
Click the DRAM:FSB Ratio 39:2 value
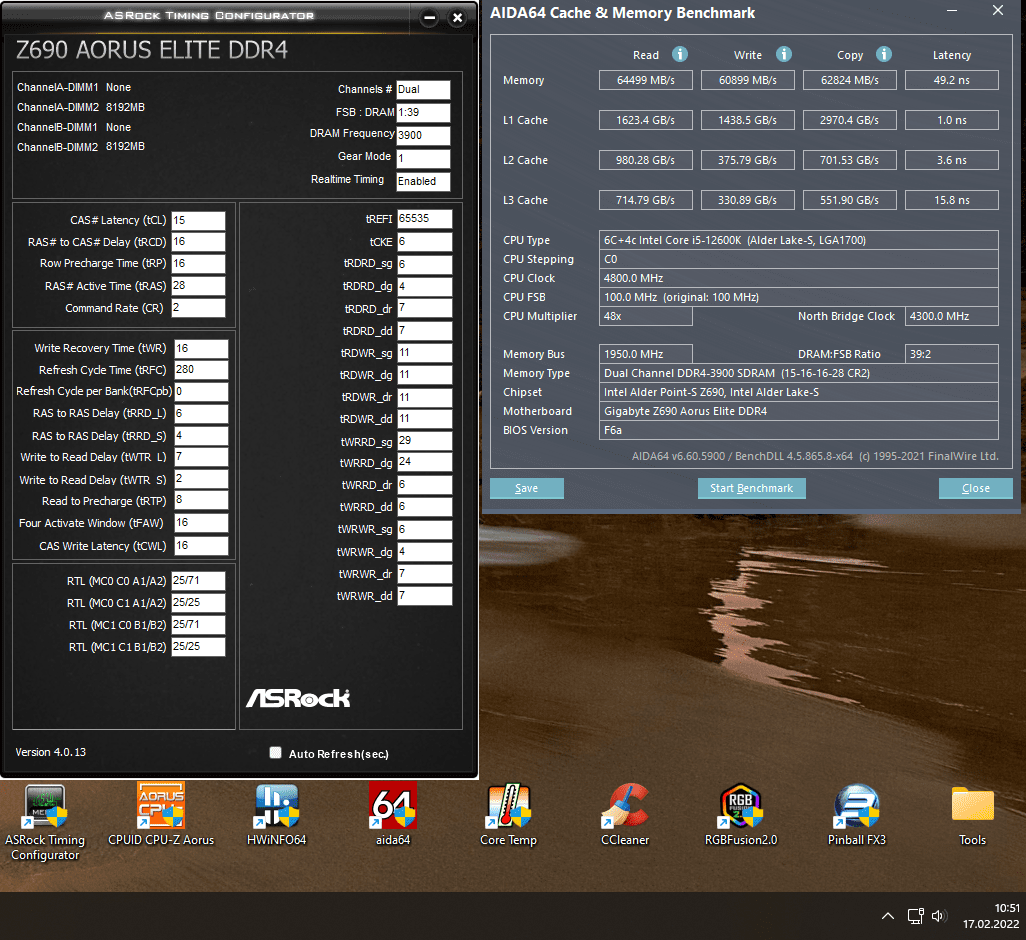951,354
